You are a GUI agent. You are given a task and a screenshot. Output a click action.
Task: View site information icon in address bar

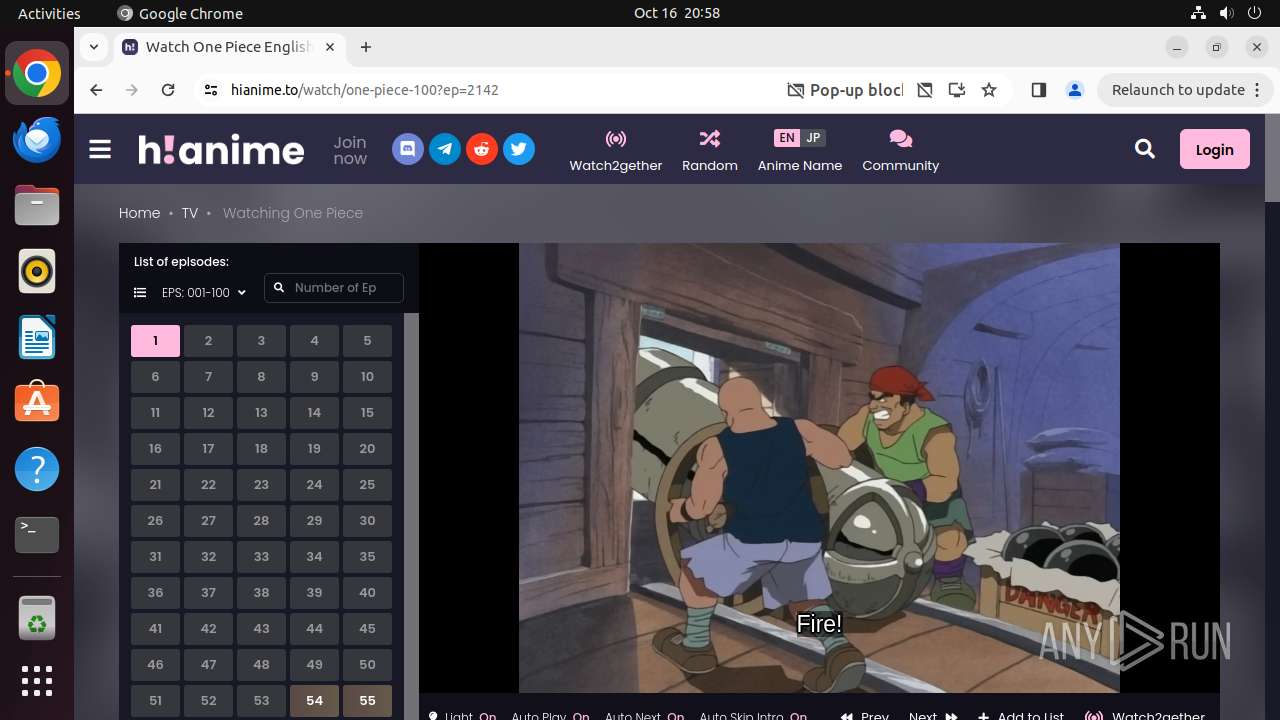click(x=210, y=90)
